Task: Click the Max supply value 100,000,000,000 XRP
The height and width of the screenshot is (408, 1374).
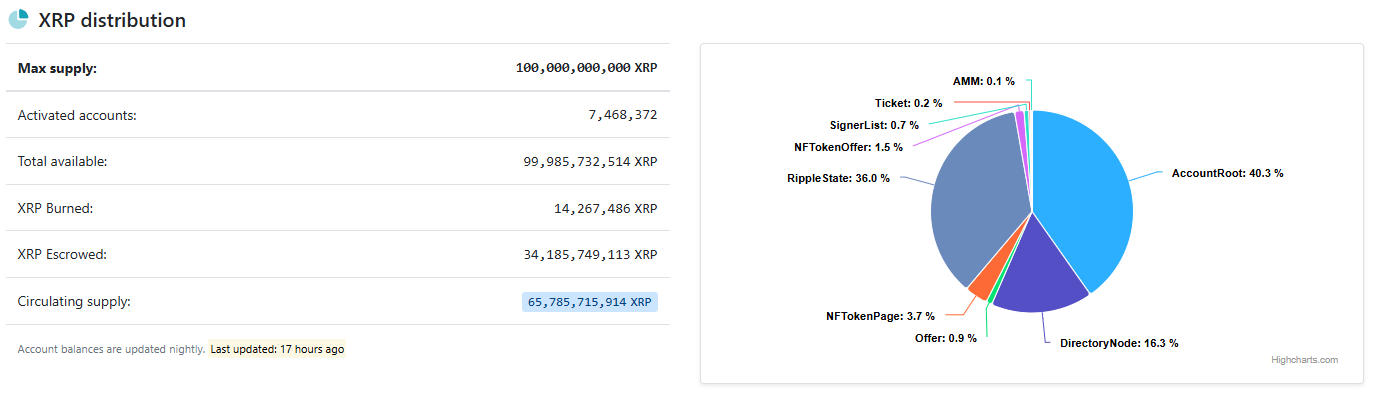Action: pos(586,68)
